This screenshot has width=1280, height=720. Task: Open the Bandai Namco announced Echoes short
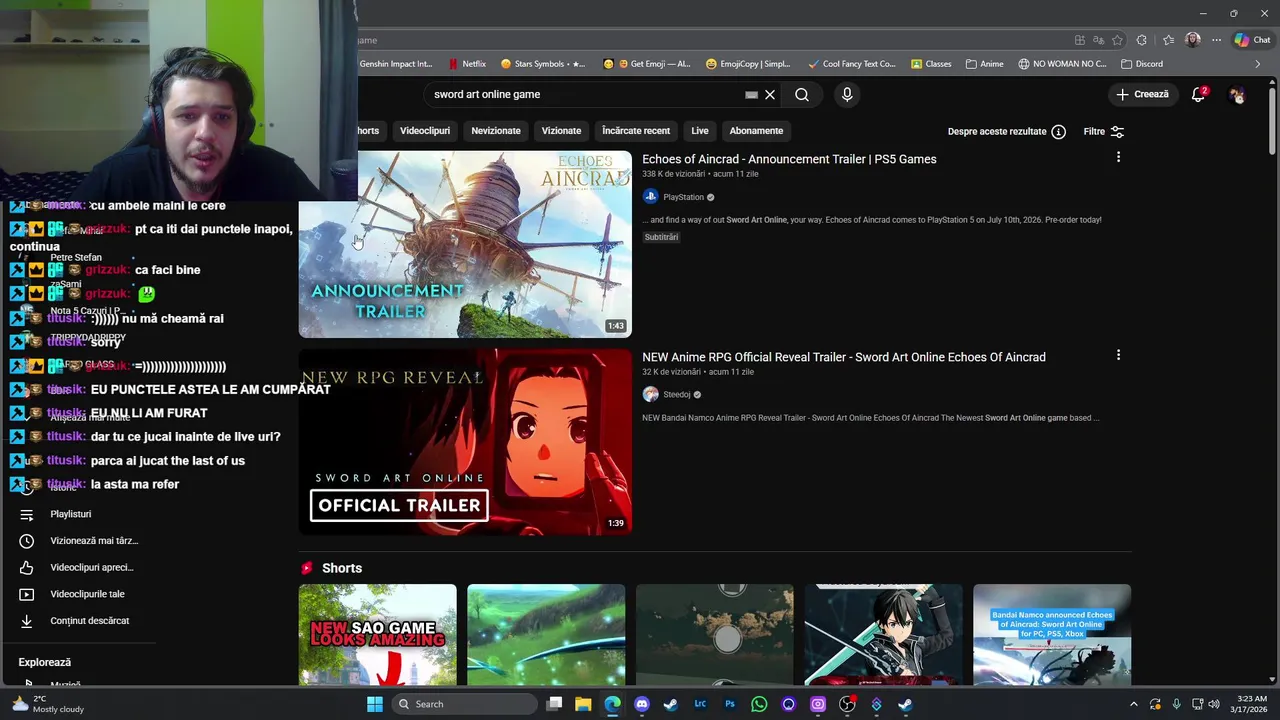pyautogui.click(x=1052, y=635)
